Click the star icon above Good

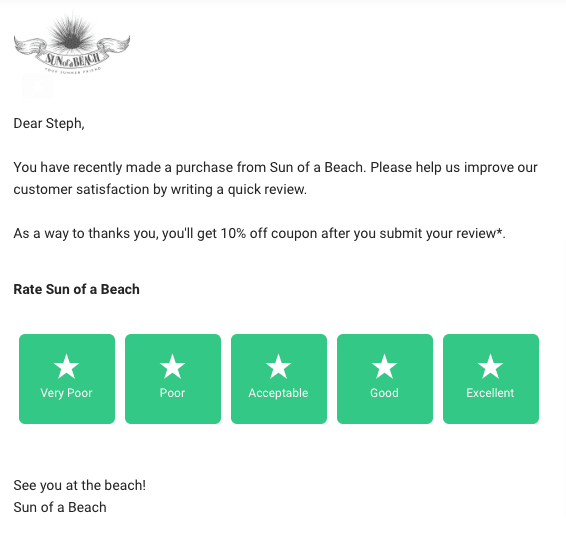[x=384, y=366]
